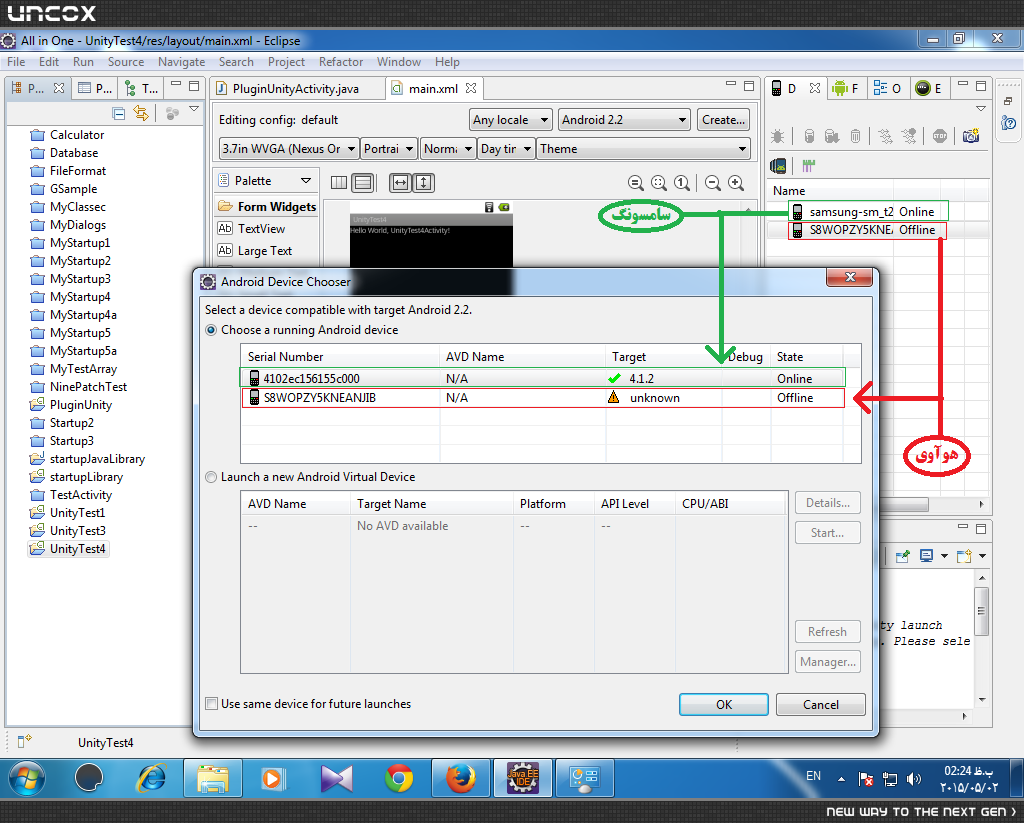This screenshot has height=823, width=1024.
Task: Click the Screen Capture camera icon in Devices
Action: coord(971,136)
